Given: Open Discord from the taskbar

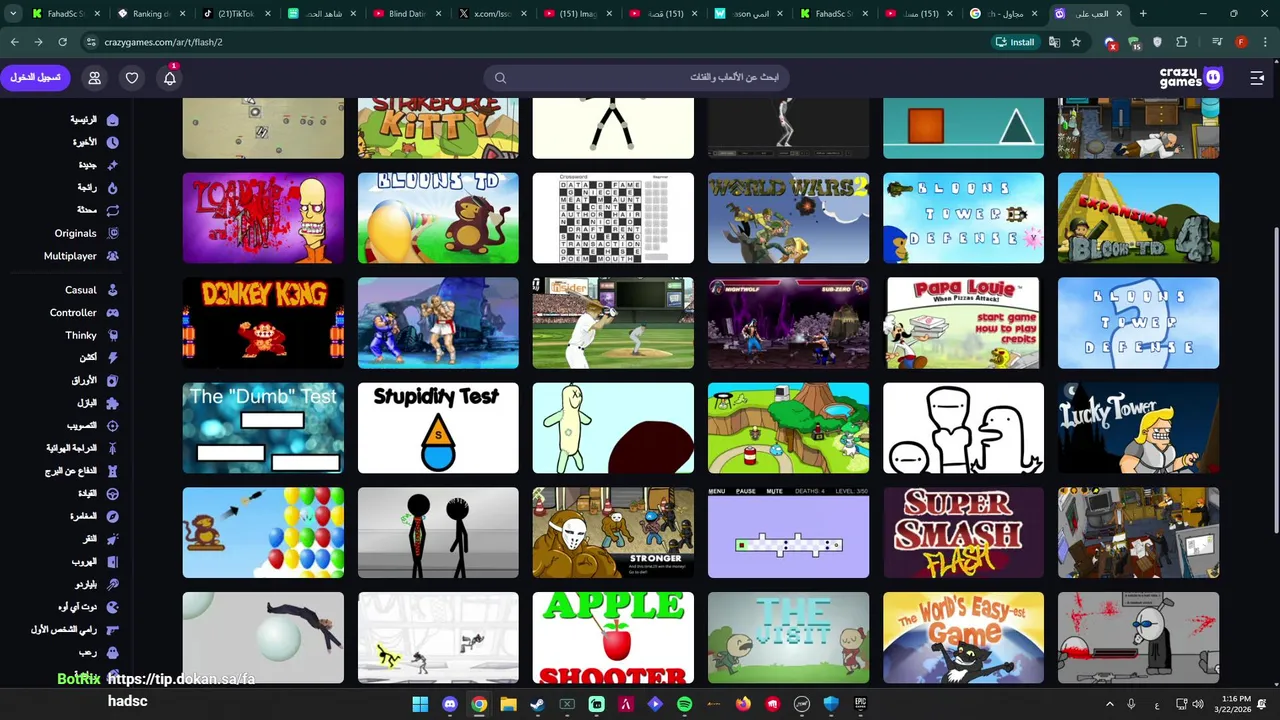Looking at the screenshot, I should tap(450, 704).
